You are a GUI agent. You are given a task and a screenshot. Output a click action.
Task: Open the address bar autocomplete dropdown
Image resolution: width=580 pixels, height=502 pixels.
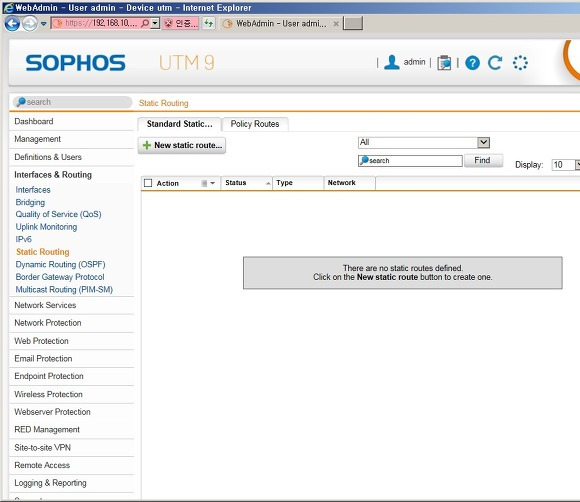tap(155, 23)
